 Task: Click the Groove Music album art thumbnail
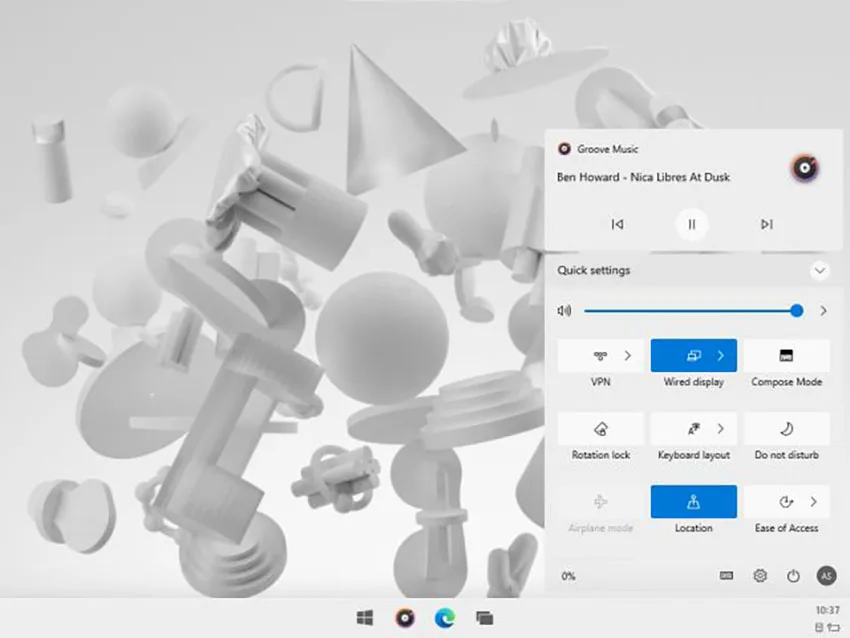(804, 168)
